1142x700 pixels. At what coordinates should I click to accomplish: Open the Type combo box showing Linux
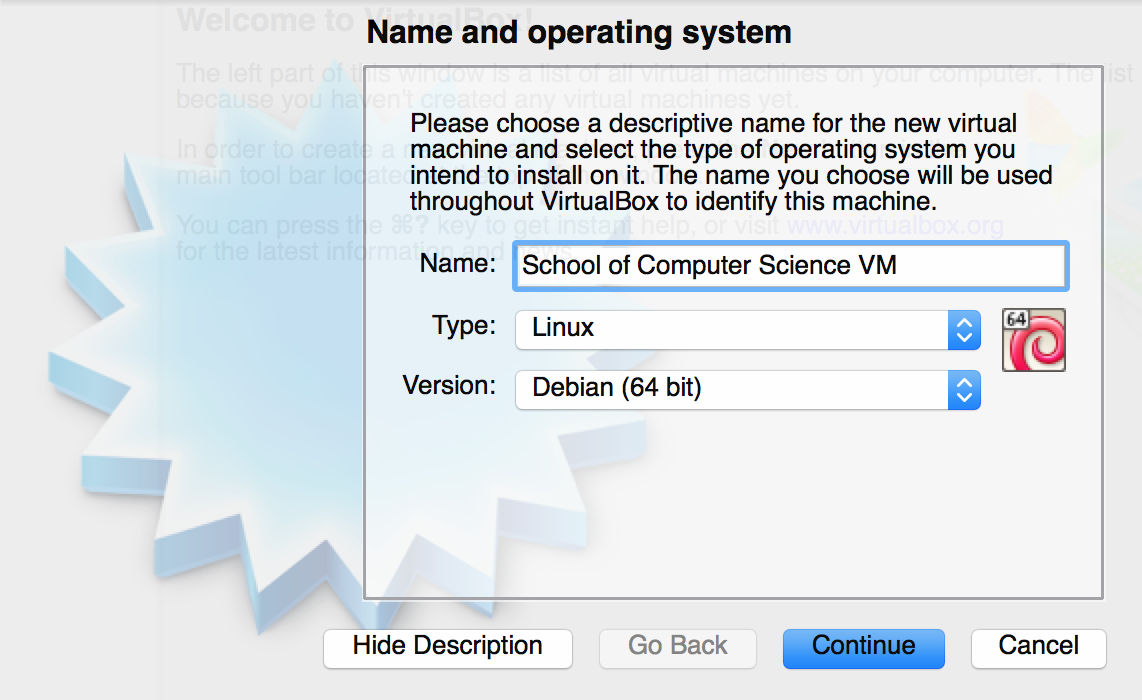[x=732, y=329]
